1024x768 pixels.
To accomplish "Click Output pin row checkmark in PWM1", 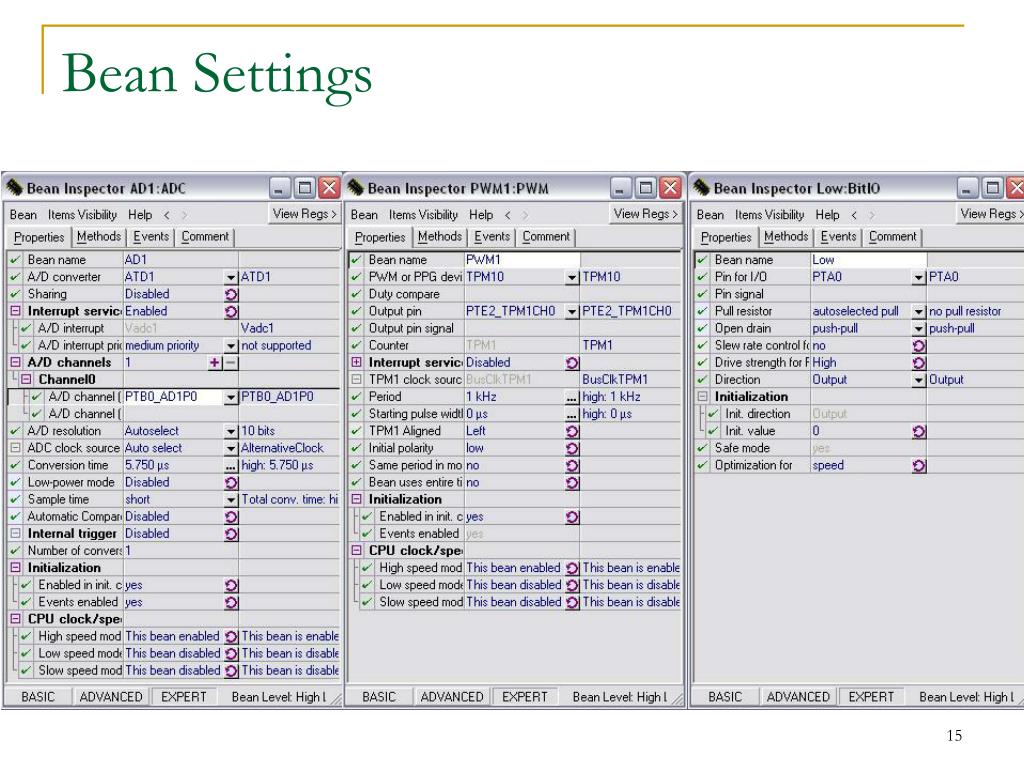I will pyautogui.click(x=356, y=311).
